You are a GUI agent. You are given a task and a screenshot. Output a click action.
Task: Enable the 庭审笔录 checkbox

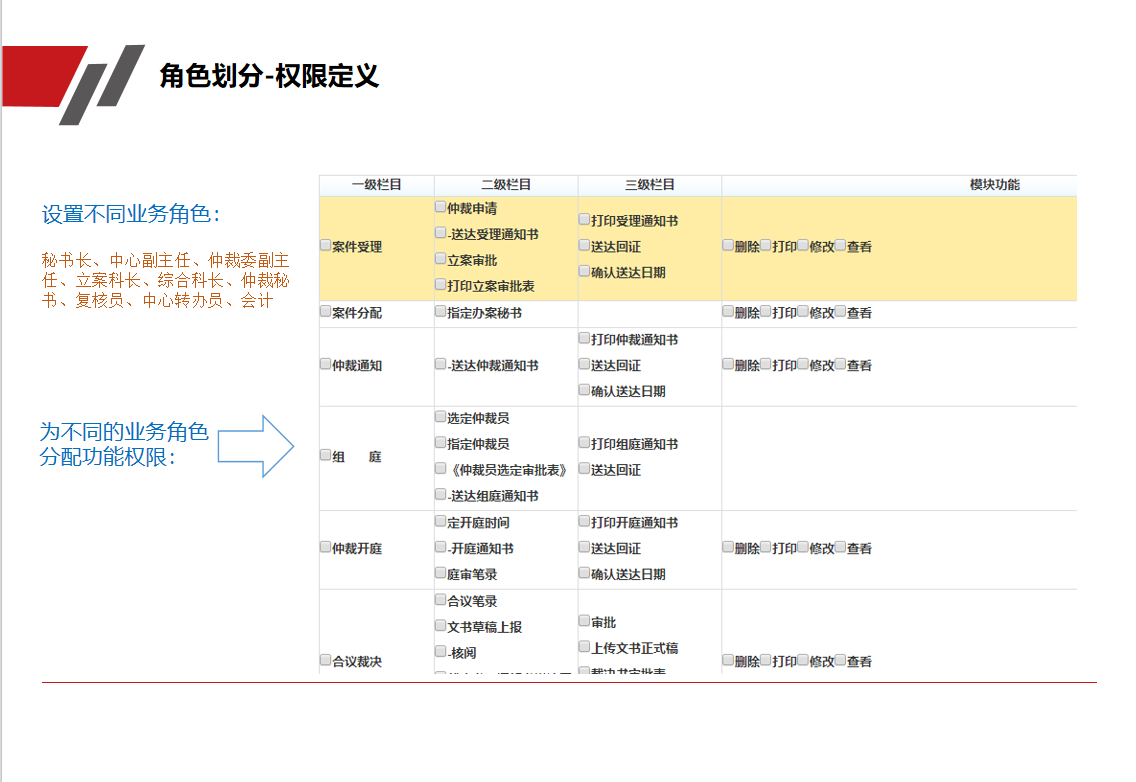click(441, 573)
